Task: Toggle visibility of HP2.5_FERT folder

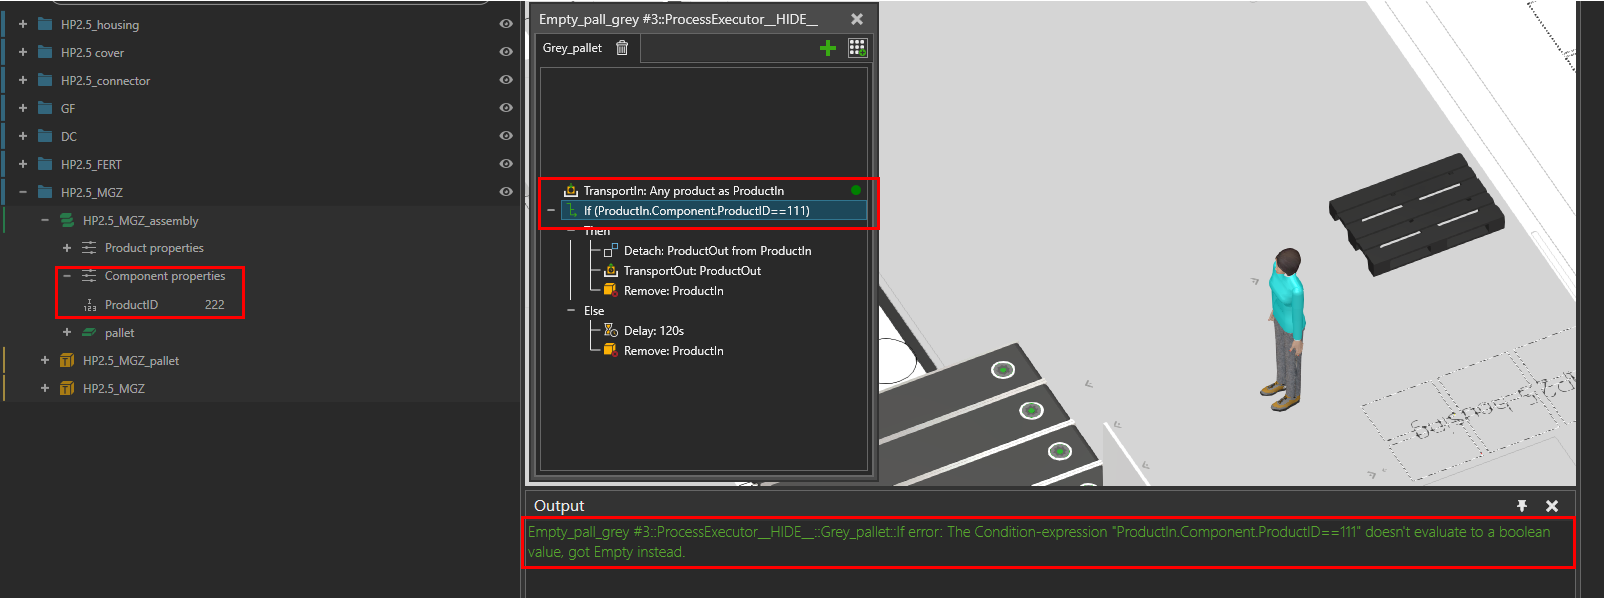Action: (506, 164)
